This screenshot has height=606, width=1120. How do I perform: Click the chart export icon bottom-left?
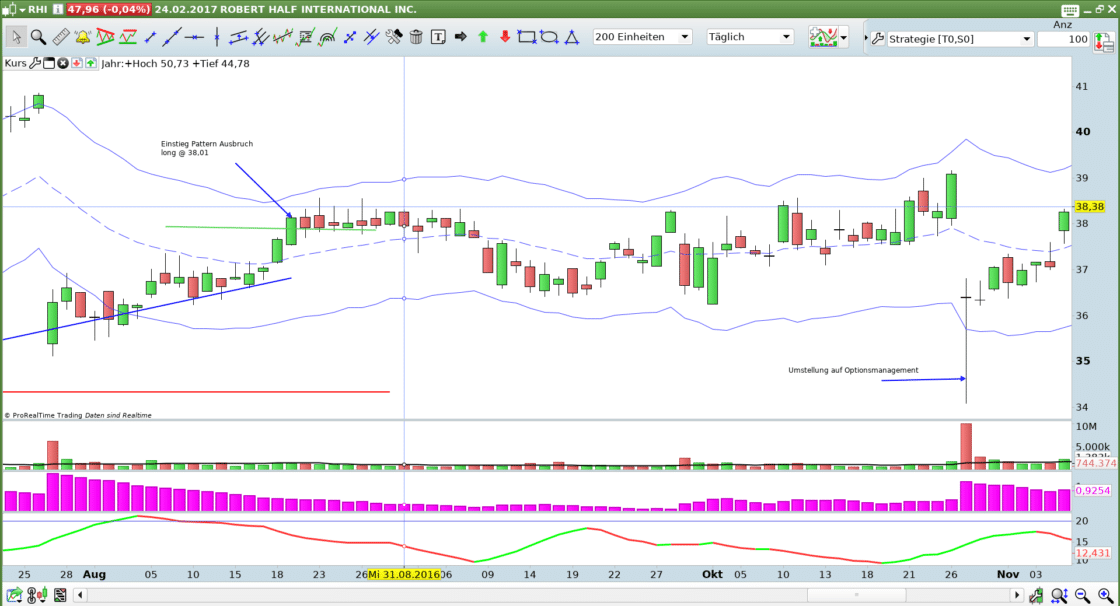14,595
